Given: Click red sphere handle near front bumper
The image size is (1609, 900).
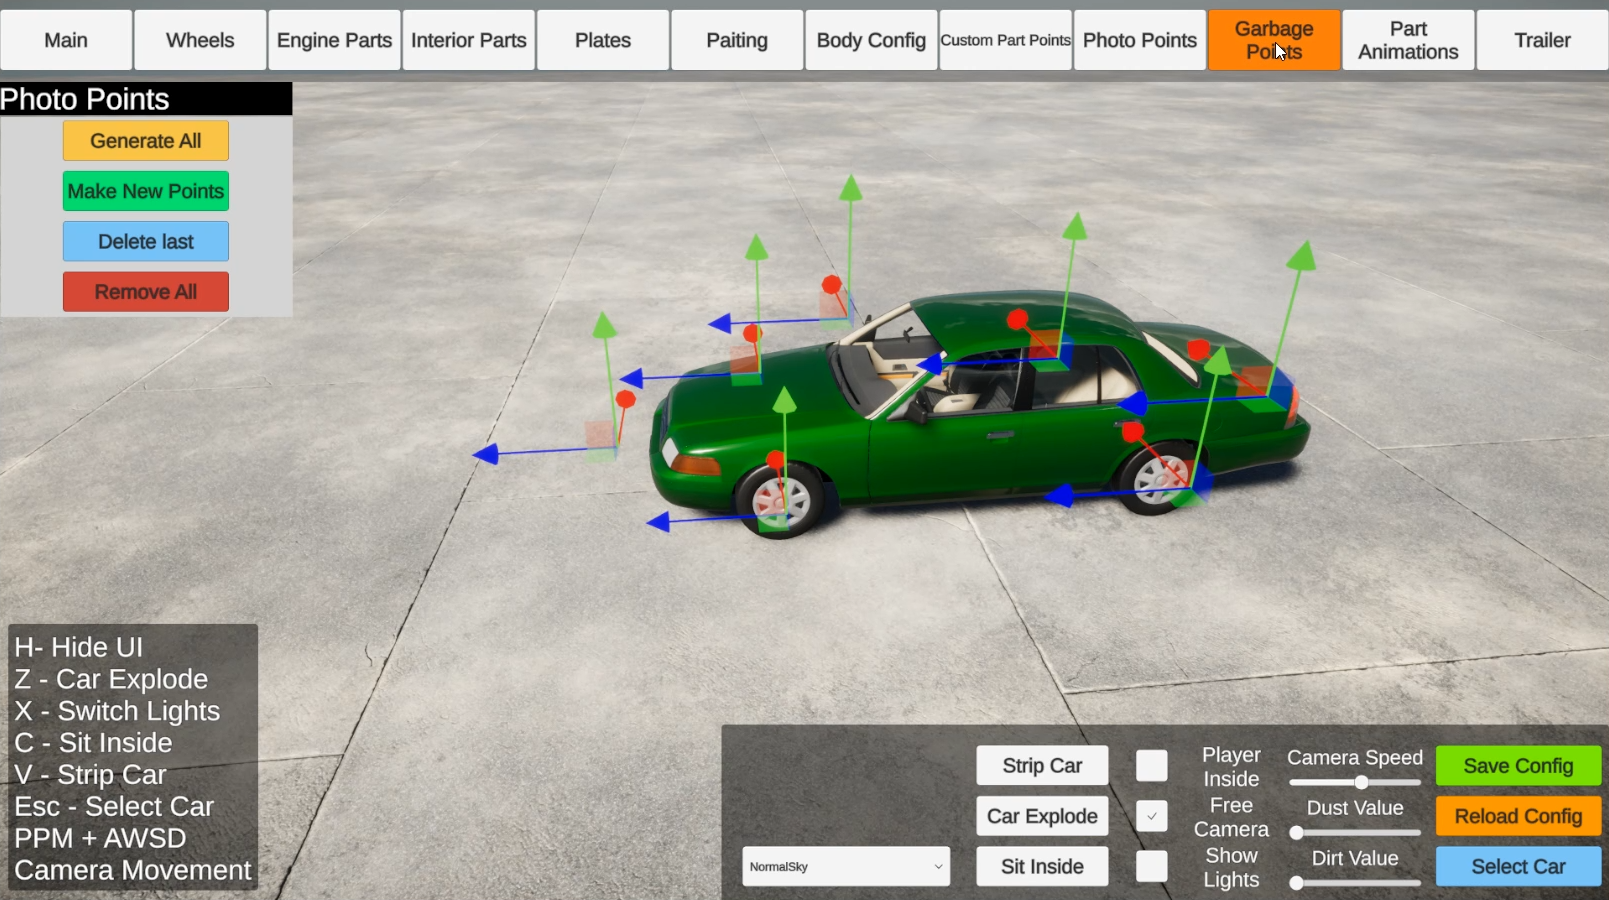Looking at the screenshot, I should tap(626, 400).
